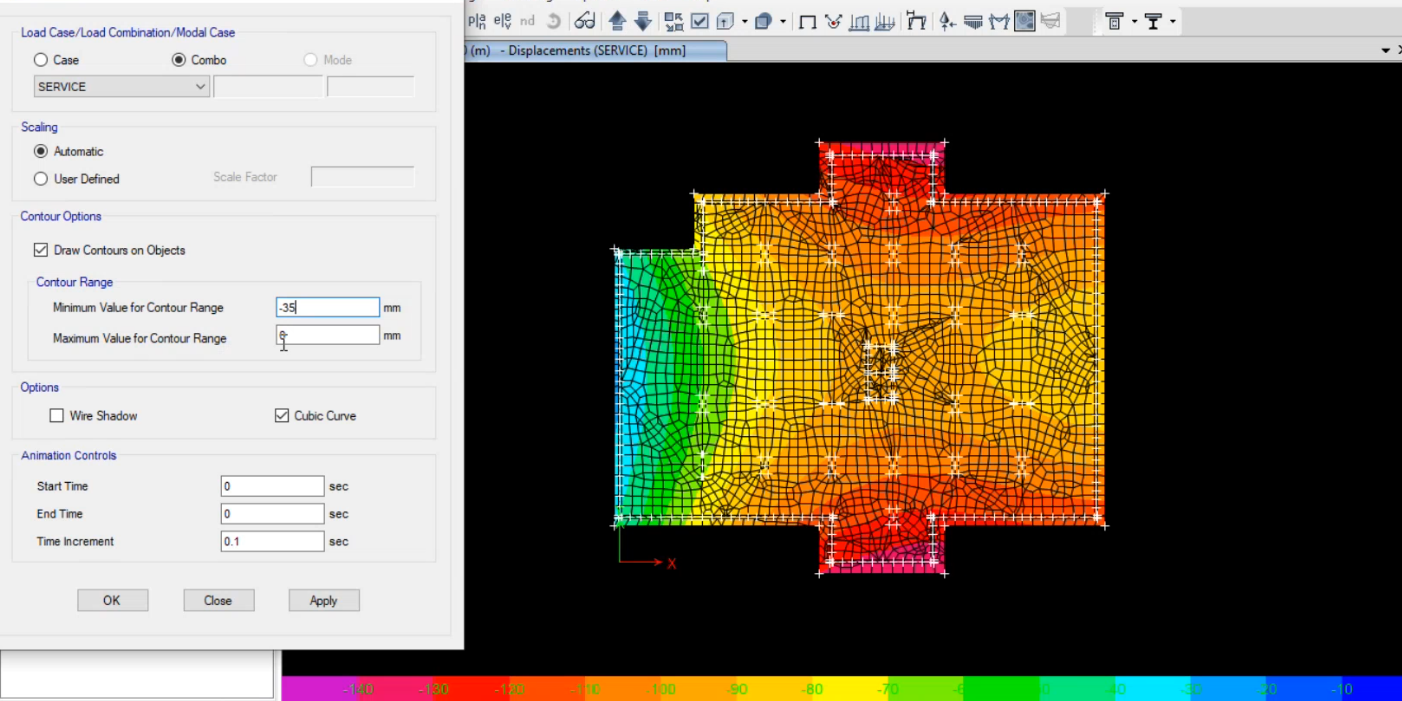Show deformed shape icon in toolbar
1402x701 pixels.
[859, 22]
